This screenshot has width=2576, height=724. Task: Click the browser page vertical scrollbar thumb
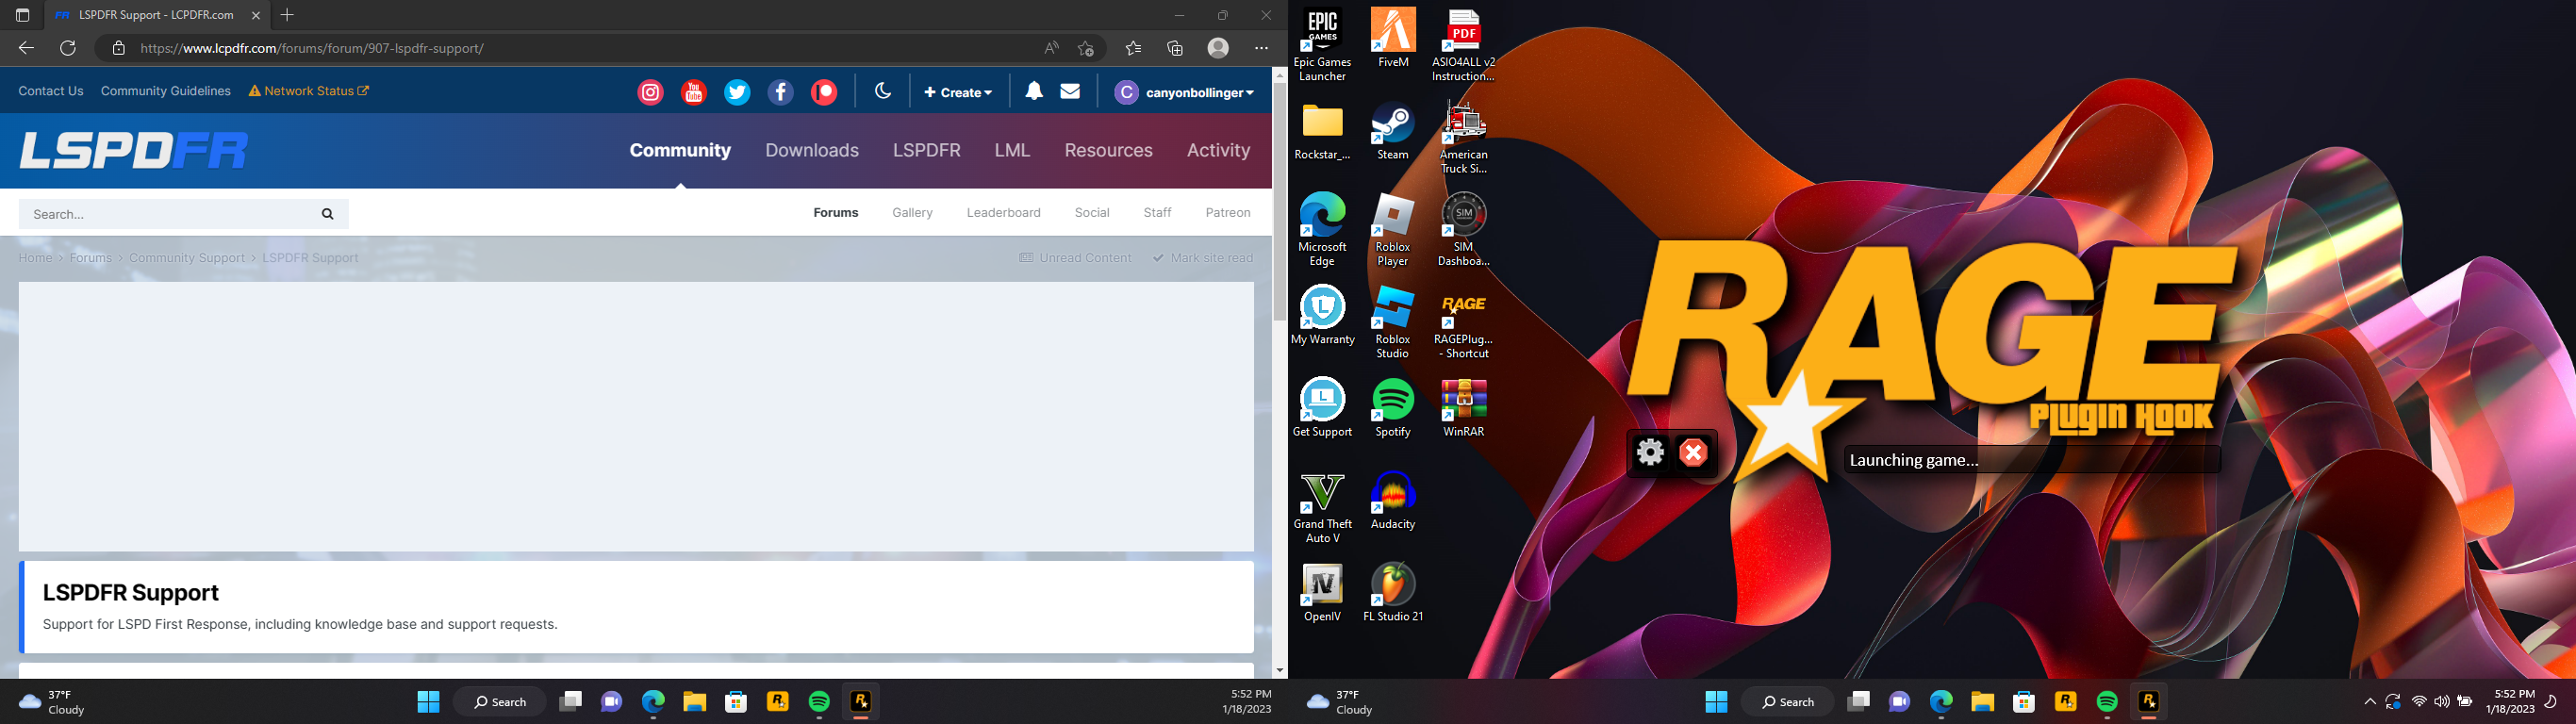1279,201
